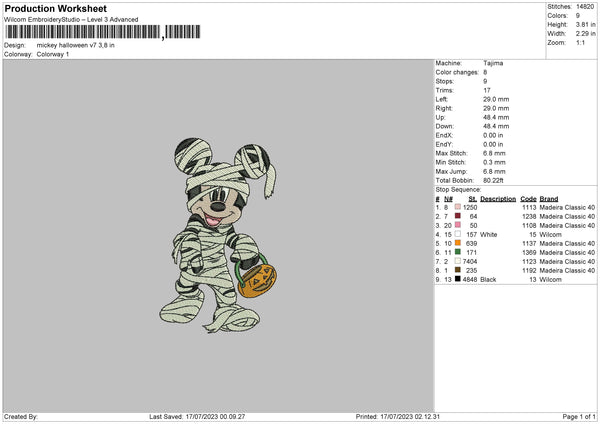Click the black swatch in the Black row

[x=458, y=279]
